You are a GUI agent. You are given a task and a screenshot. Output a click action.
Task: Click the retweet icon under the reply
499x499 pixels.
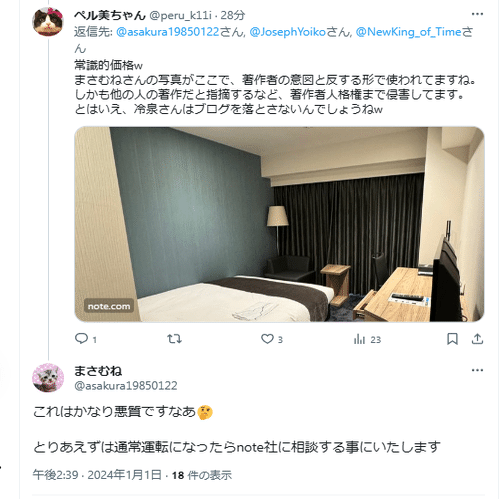click(x=174, y=339)
